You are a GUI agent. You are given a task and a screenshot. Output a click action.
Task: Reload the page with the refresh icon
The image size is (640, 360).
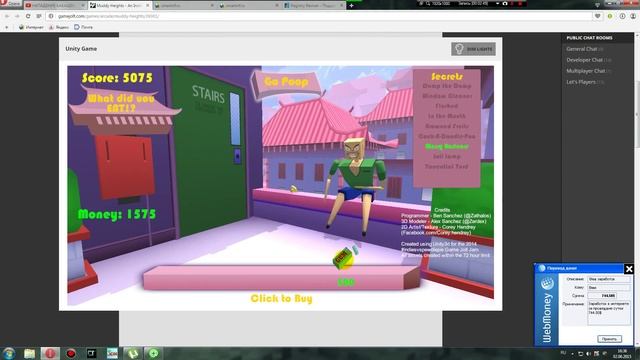(x=28, y=16)
